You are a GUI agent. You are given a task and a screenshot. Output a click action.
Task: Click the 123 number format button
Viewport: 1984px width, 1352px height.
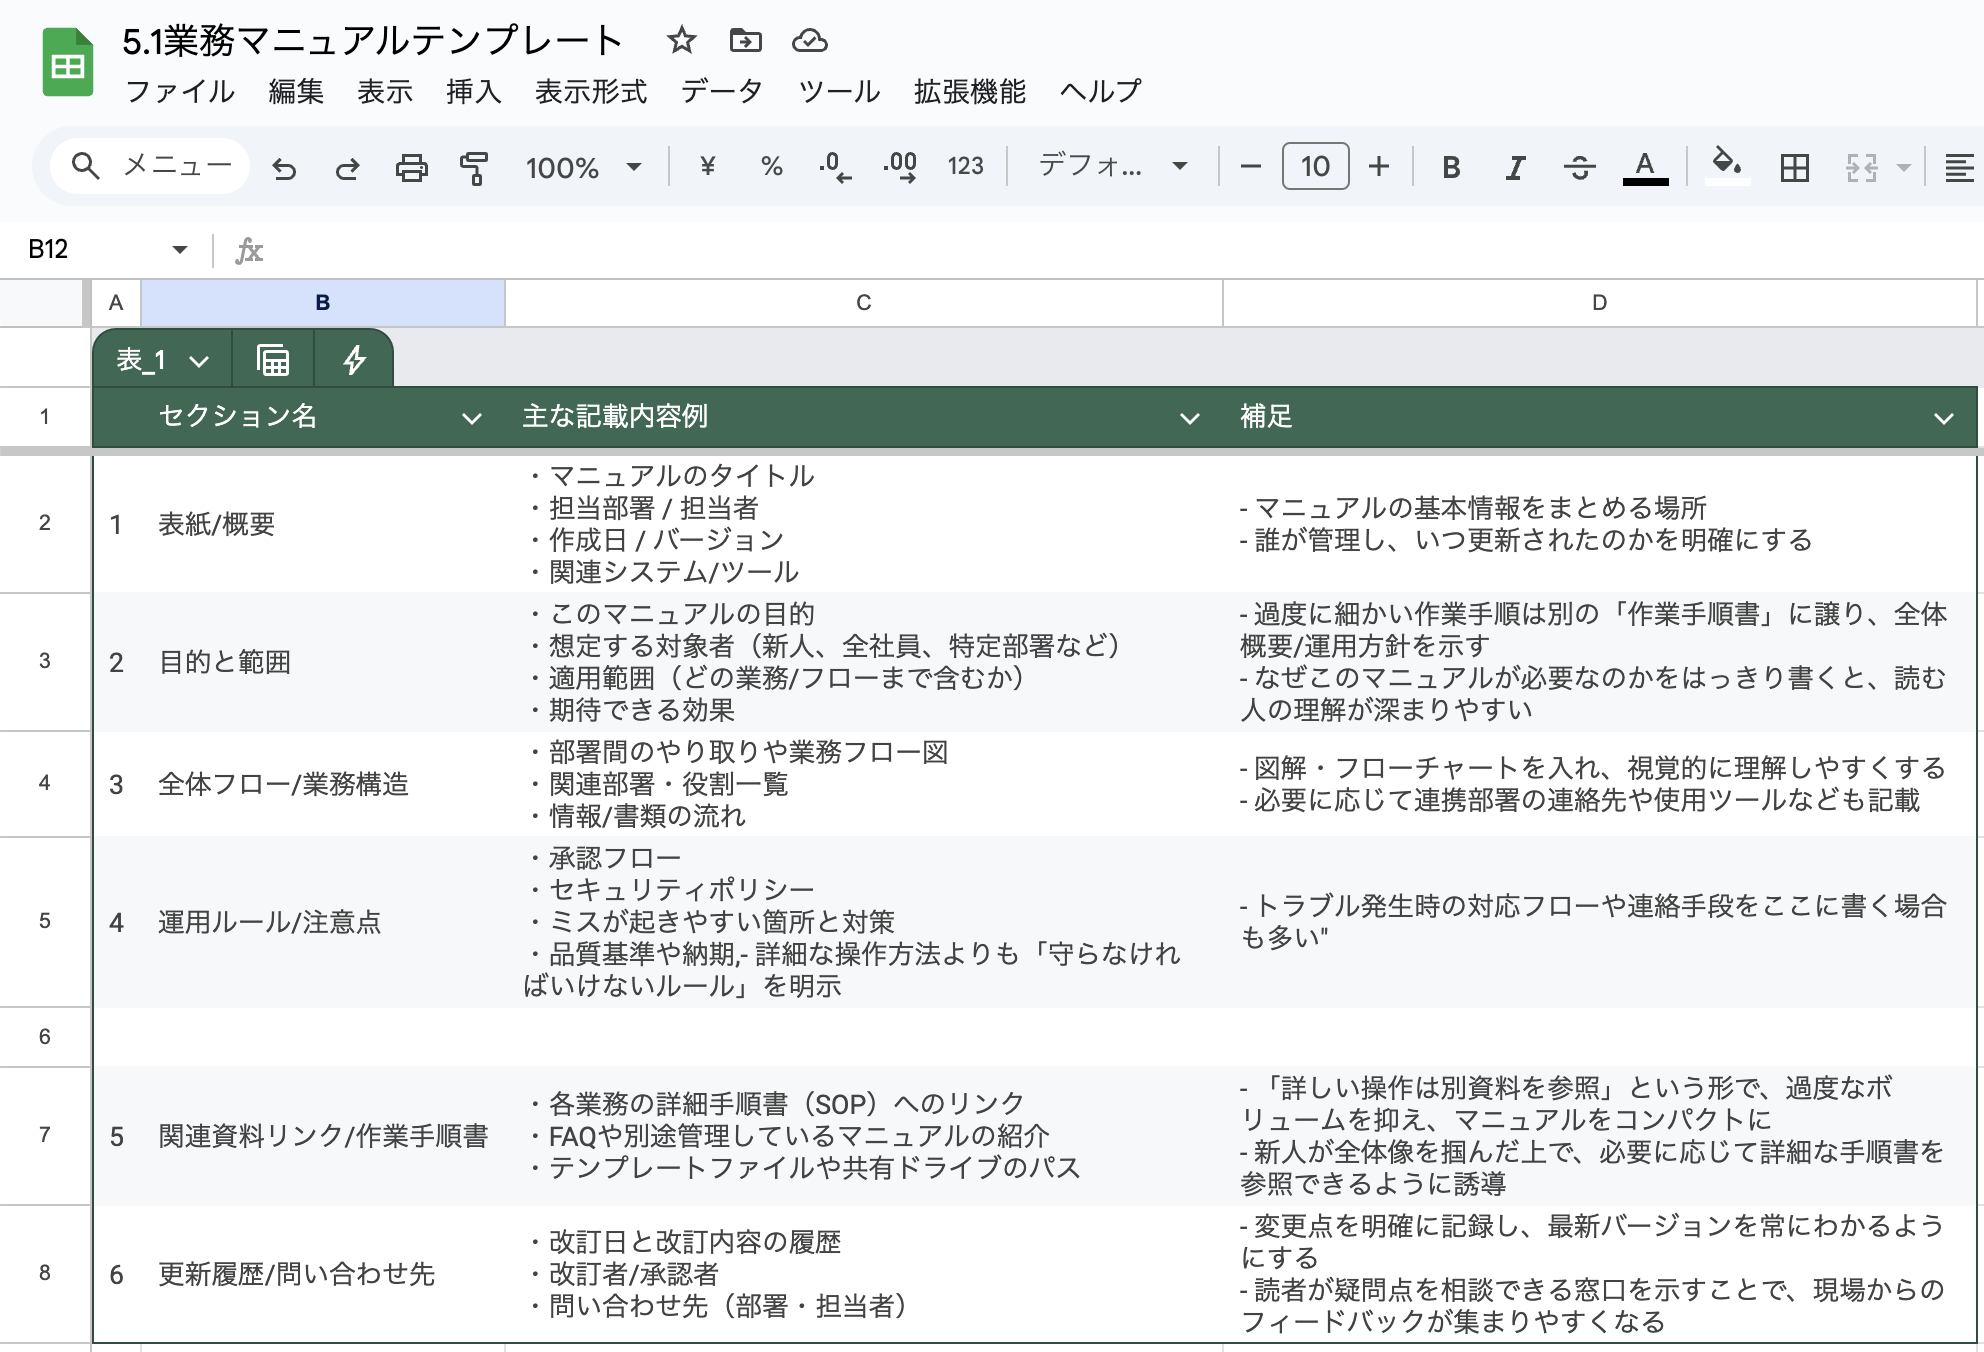[963, 167]
